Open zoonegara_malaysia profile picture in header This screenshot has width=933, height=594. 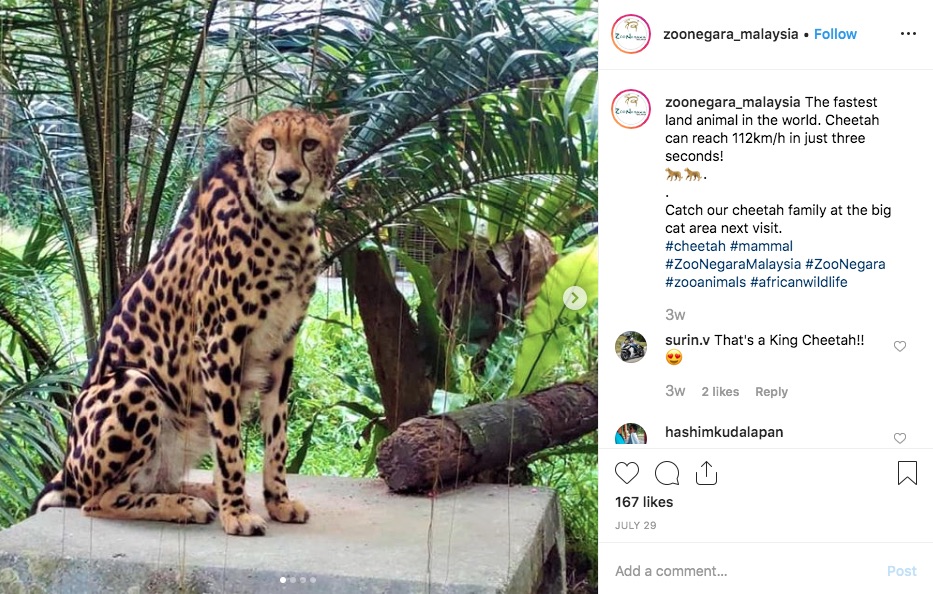[631, 34]
